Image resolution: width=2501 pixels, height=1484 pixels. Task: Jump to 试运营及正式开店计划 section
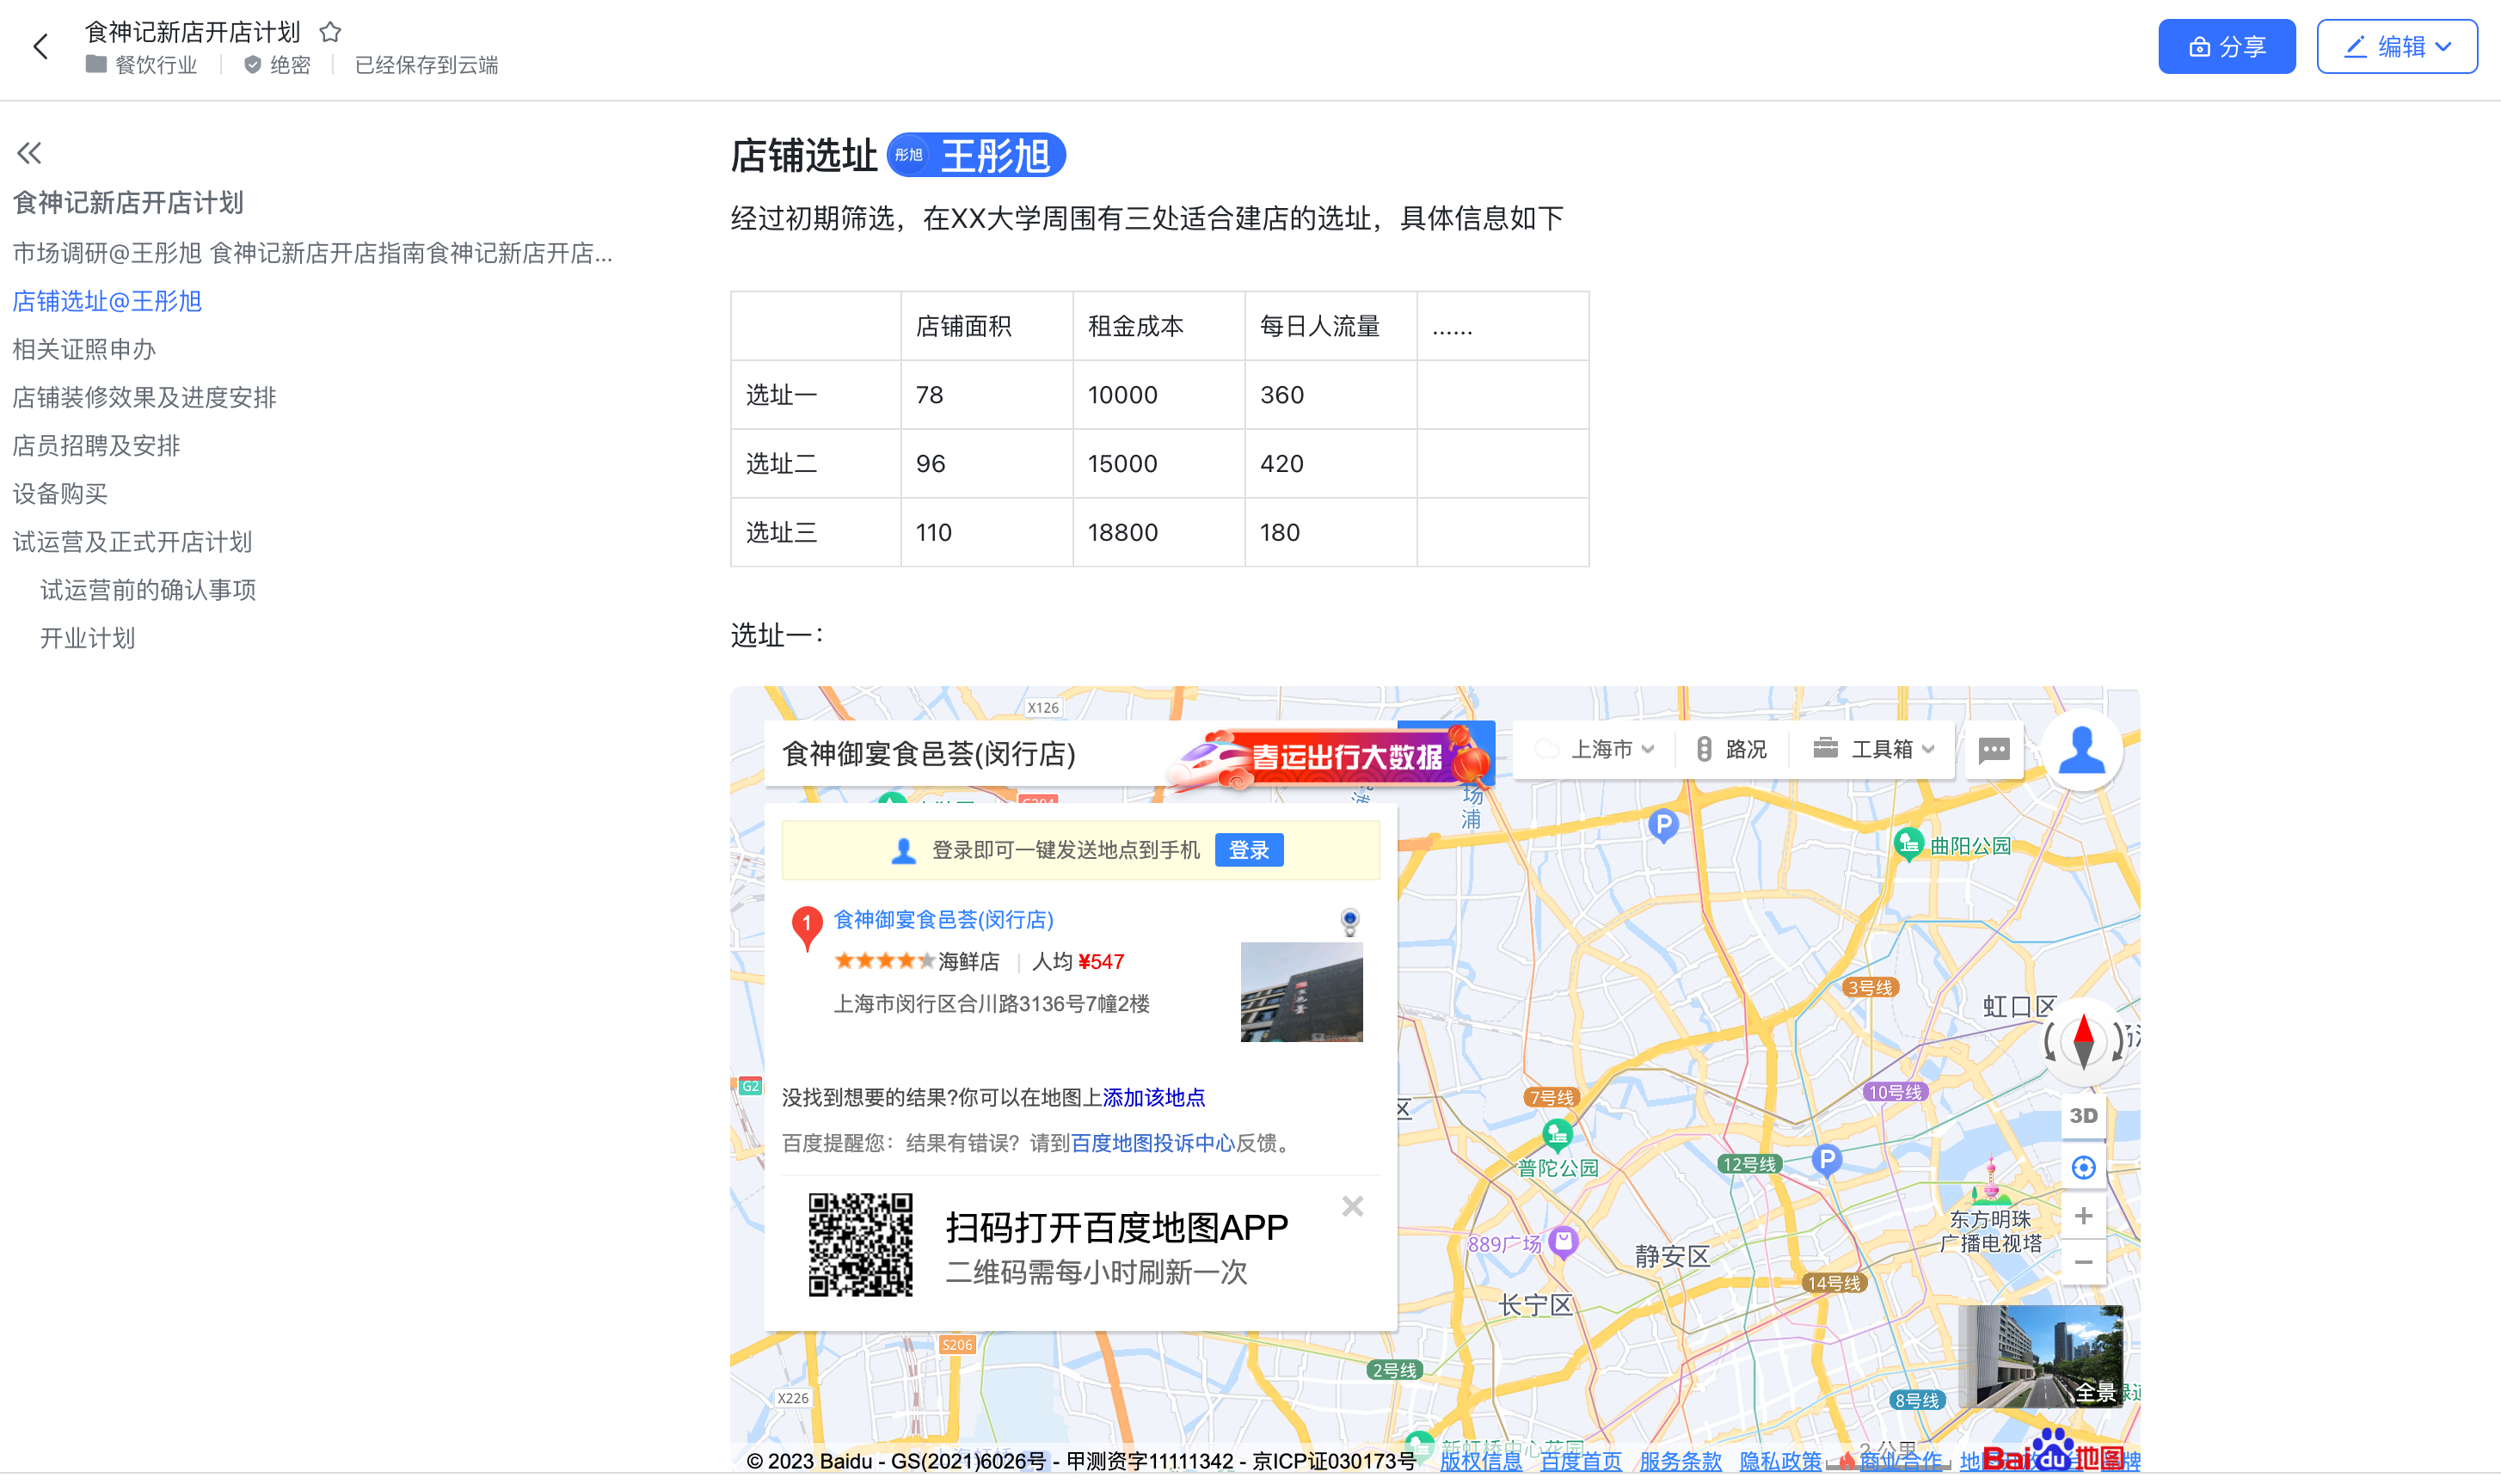[x=132, y=541]
